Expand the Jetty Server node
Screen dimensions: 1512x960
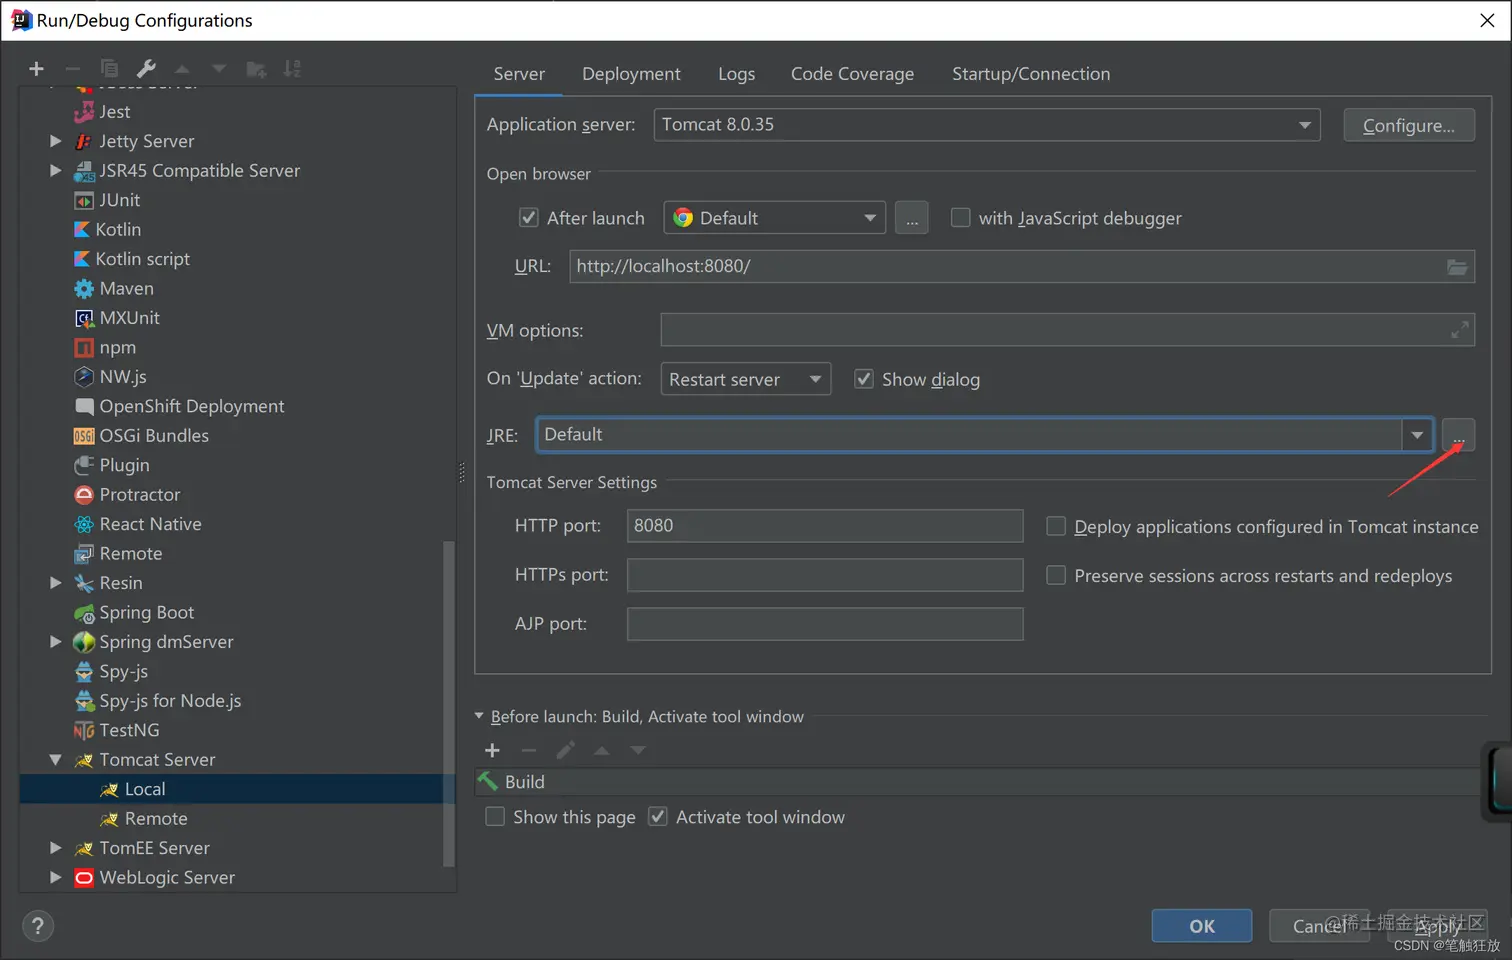click(x=56, y=141)
